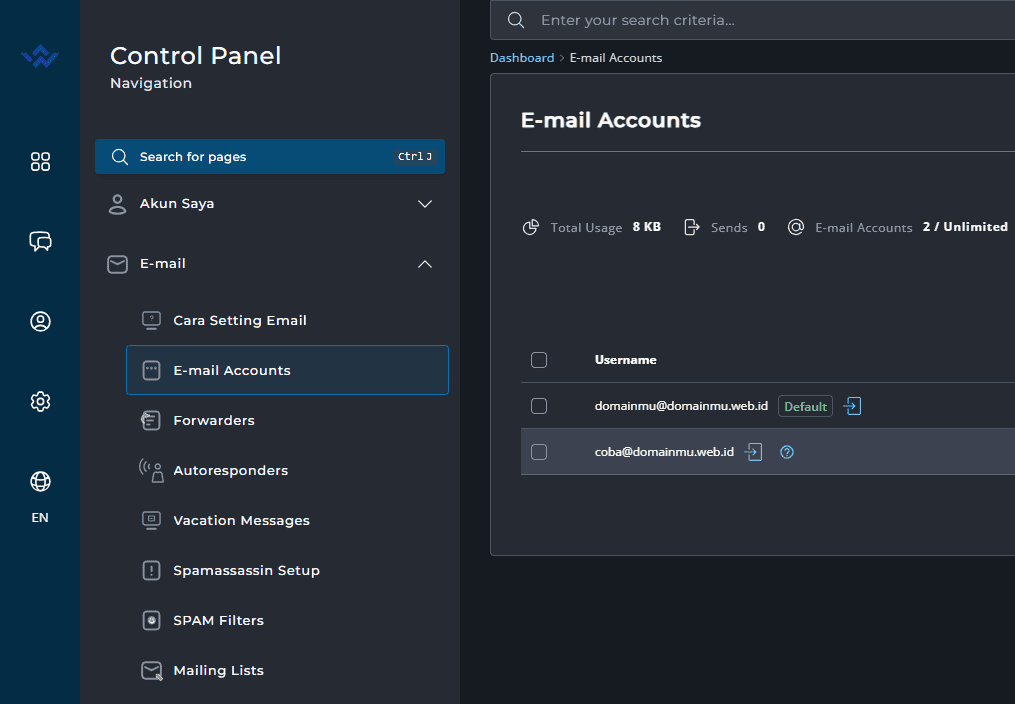This screenshot has height=704, width=1015.
Task: Click the E-mail section label
Action: (162, 263)
